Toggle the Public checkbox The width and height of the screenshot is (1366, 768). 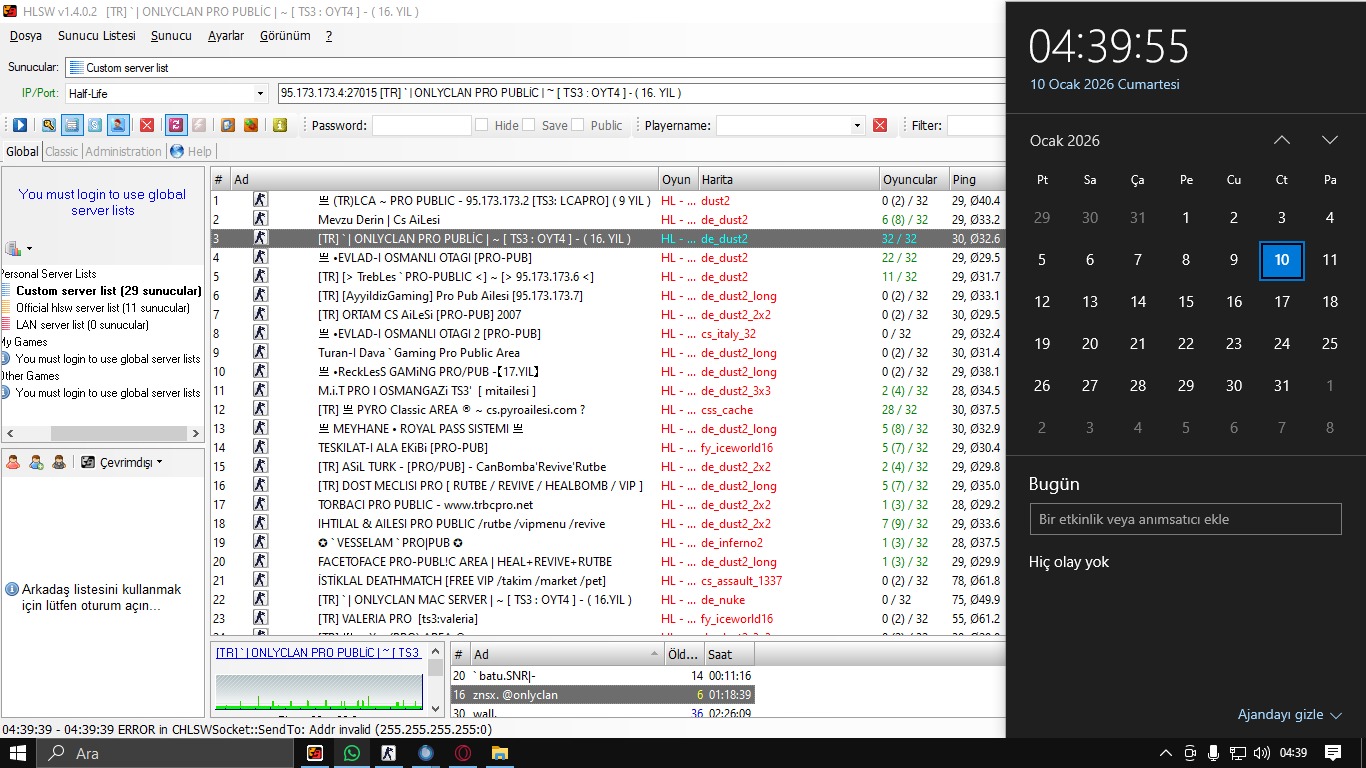click(578, 125)
